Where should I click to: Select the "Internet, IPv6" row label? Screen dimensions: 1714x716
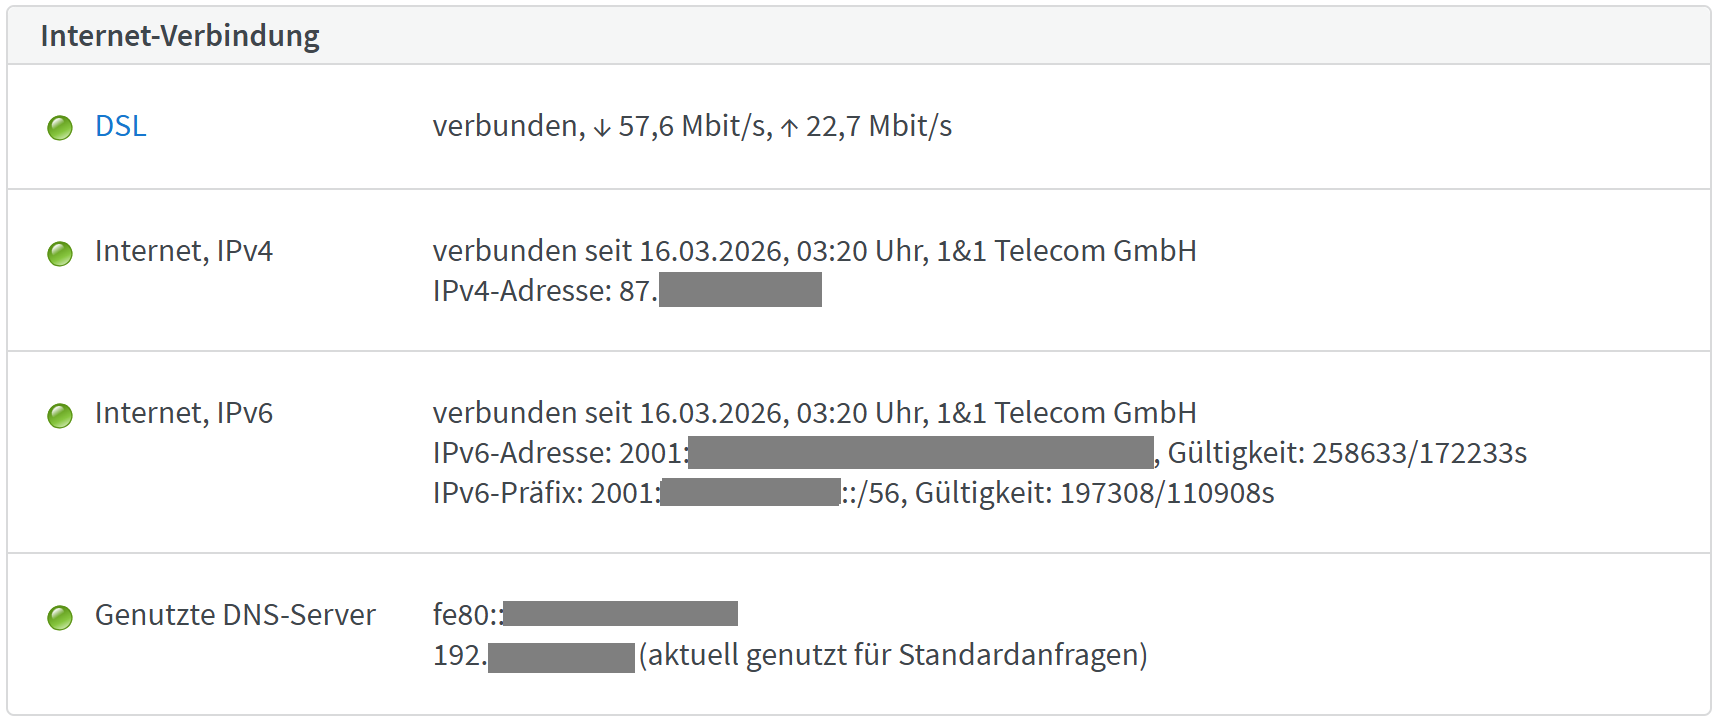[183, 413]
